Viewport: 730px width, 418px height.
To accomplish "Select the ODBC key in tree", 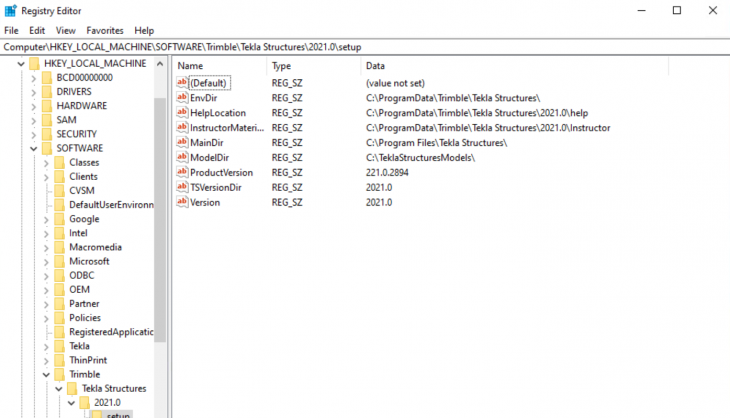I will pyautogui.click(x=81, y=276).
